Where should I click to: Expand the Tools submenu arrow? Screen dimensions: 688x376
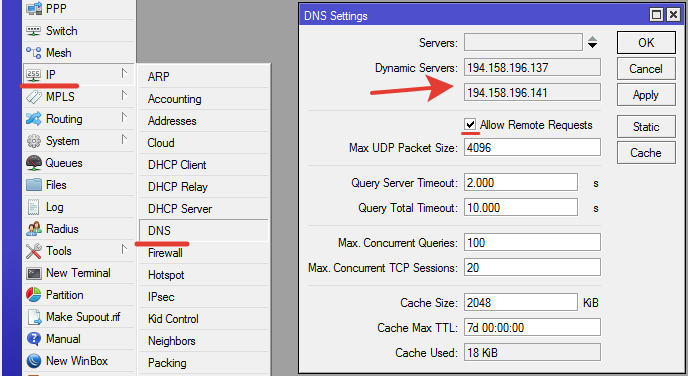tap(125, 250)
